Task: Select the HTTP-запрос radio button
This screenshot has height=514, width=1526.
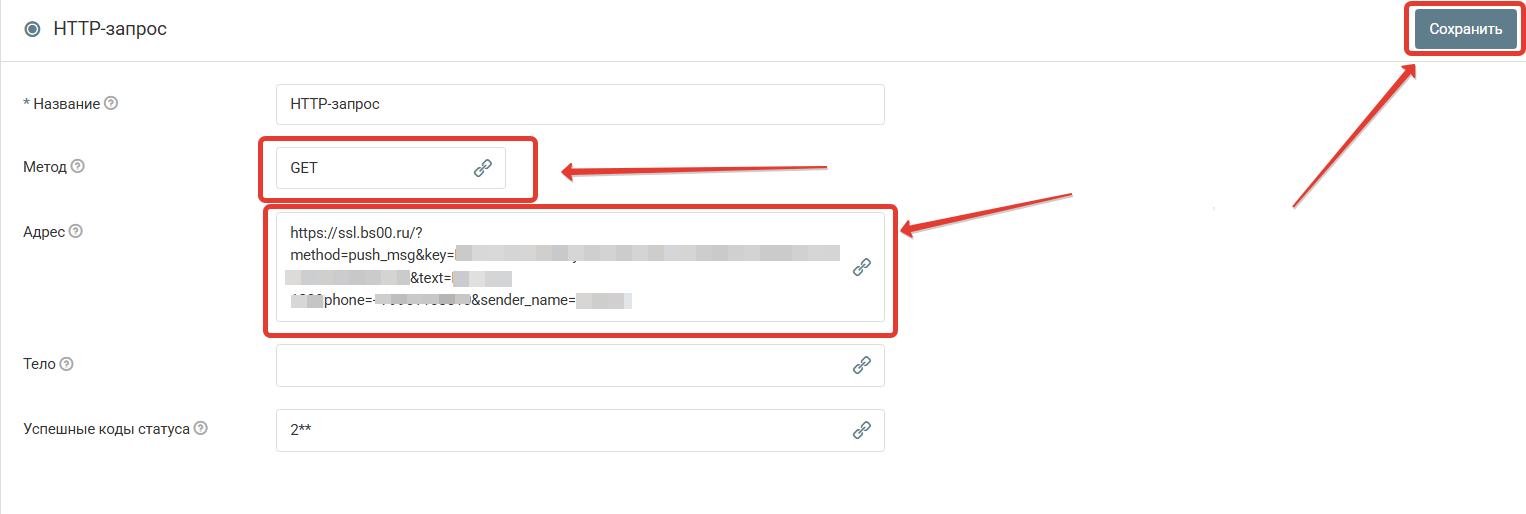Action: 32,29
